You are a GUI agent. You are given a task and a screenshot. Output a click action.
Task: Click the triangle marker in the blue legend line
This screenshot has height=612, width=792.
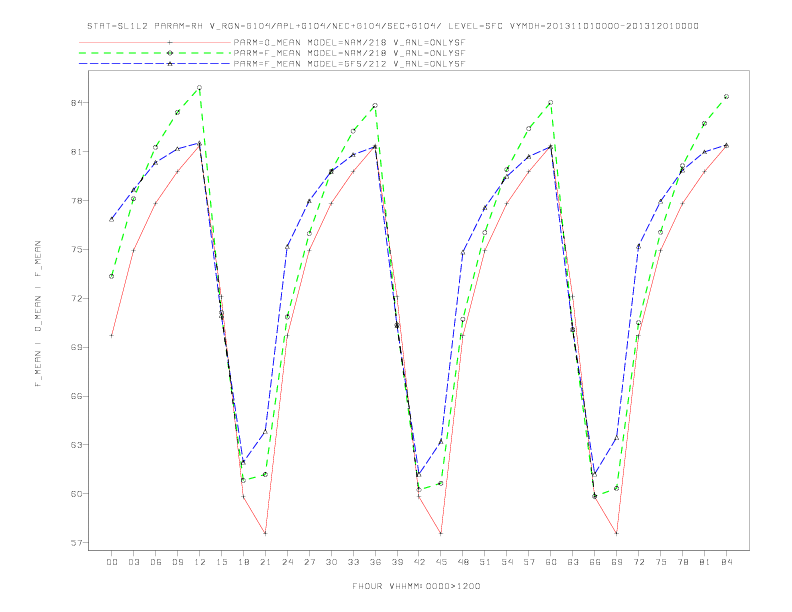tap(170, 64)
